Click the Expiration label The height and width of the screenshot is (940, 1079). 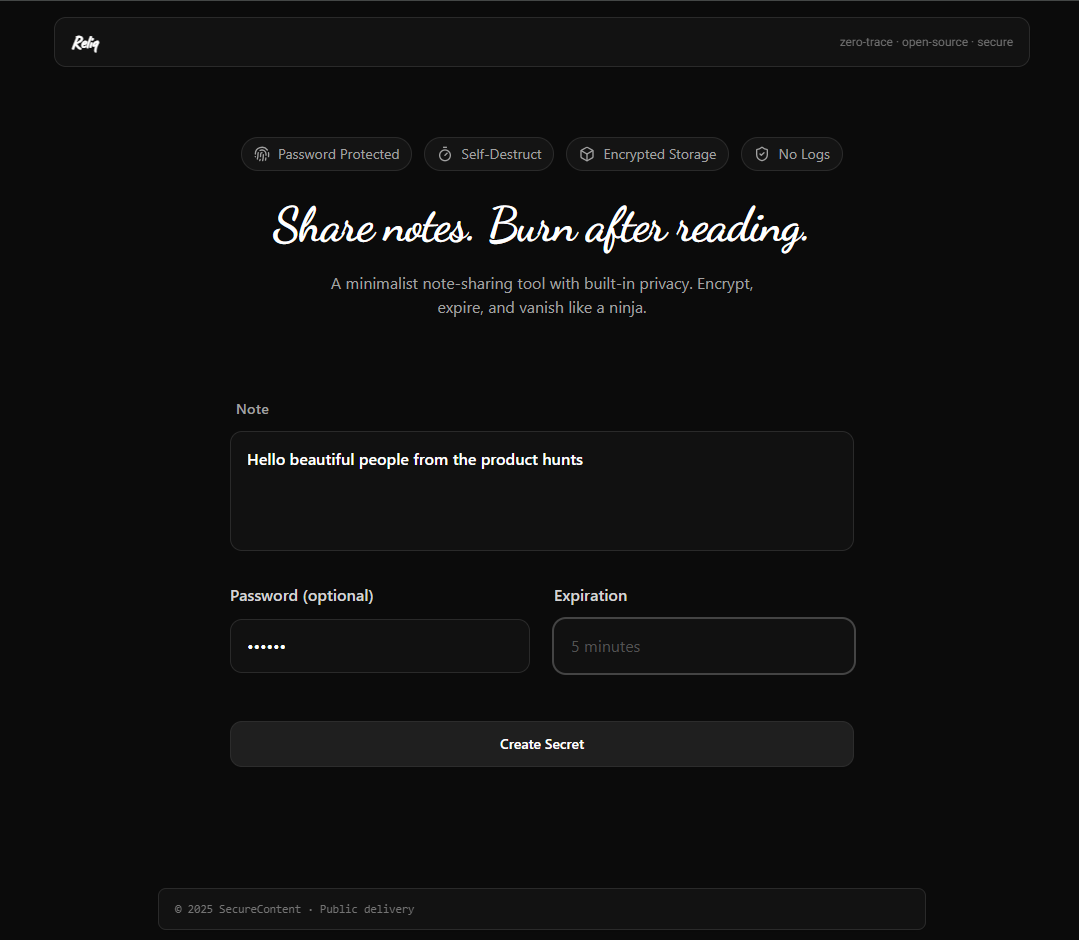pos(590,595)
